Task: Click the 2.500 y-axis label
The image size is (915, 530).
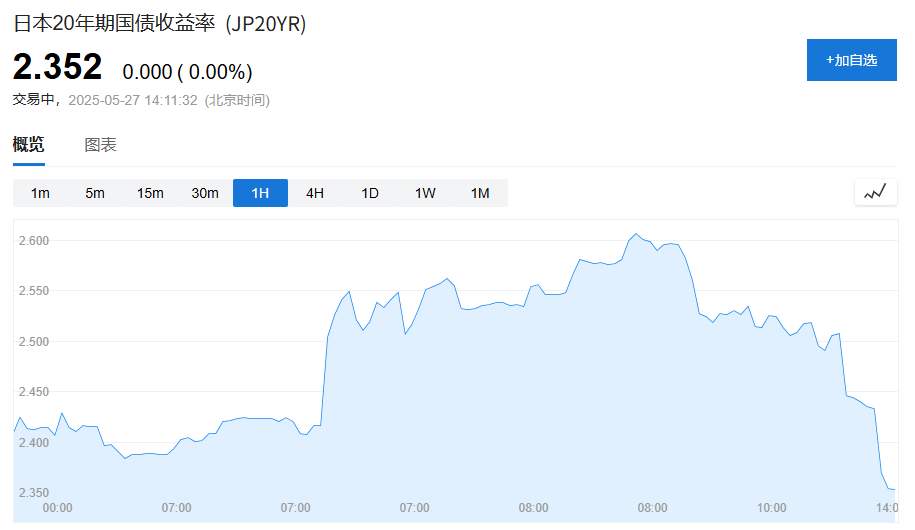Action: (x=34, y=341)
